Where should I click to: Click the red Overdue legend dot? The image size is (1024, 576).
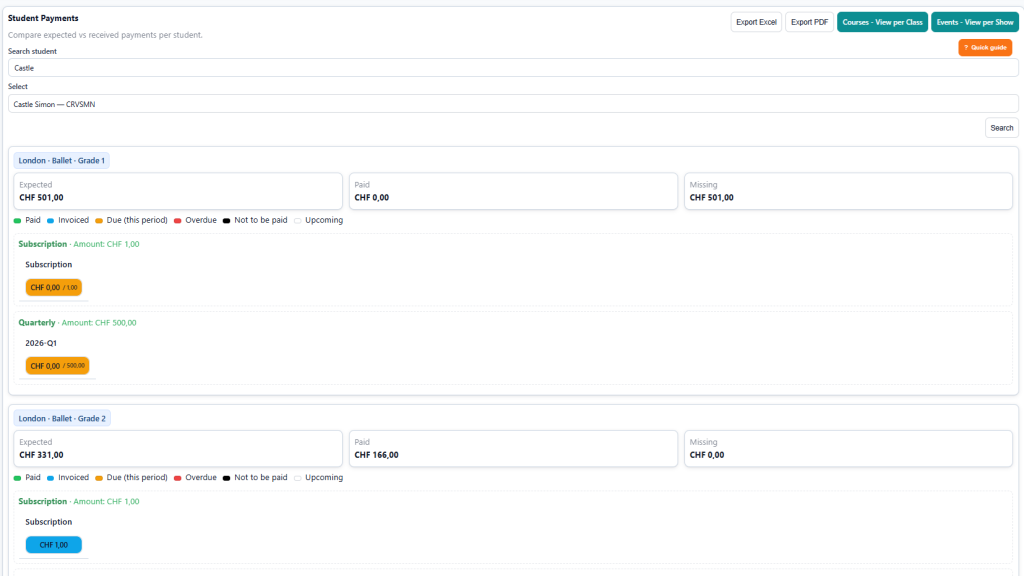(x=178, y=220)
